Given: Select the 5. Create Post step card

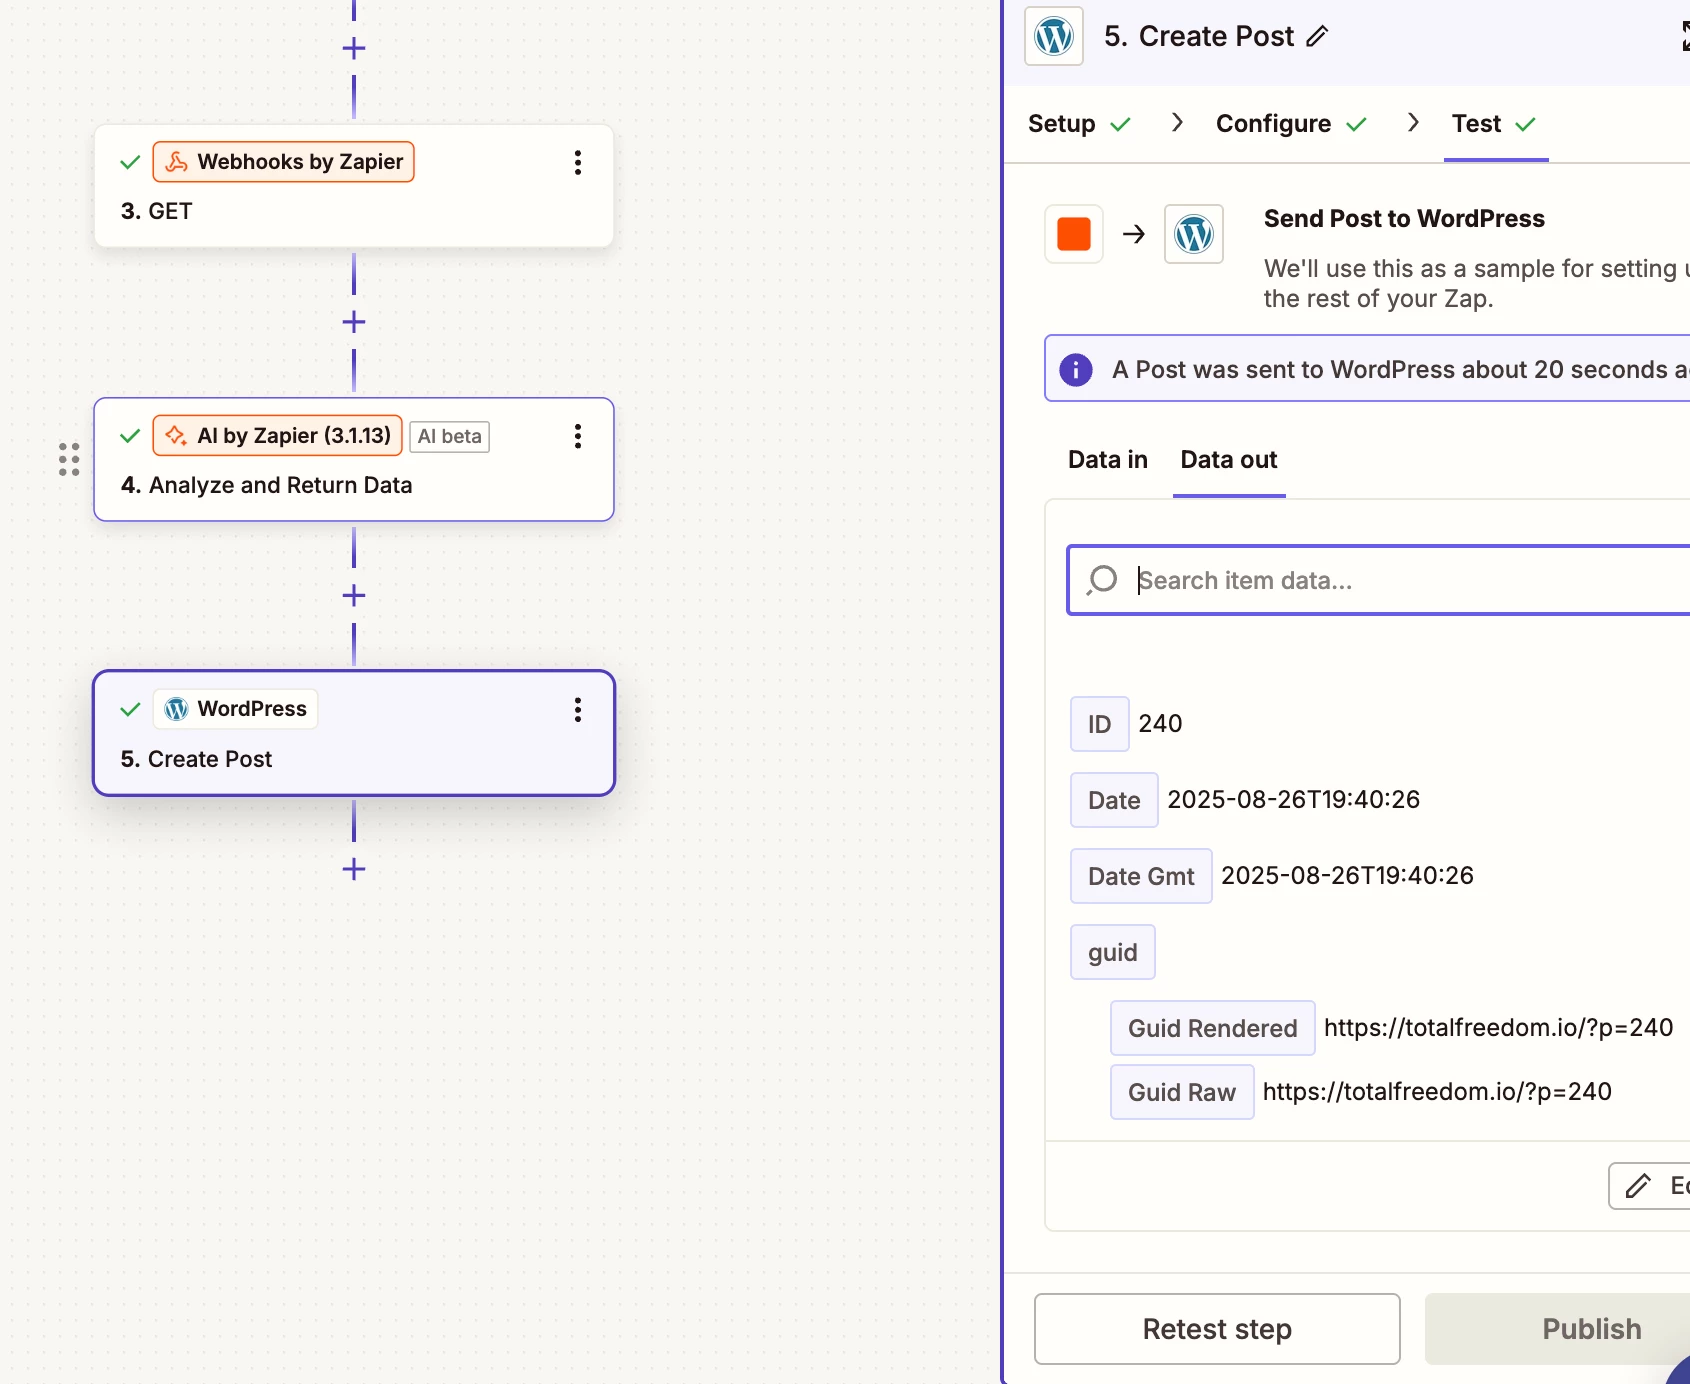Looking at the screenshot, I should pyautogui.click(x=354, y=733).
